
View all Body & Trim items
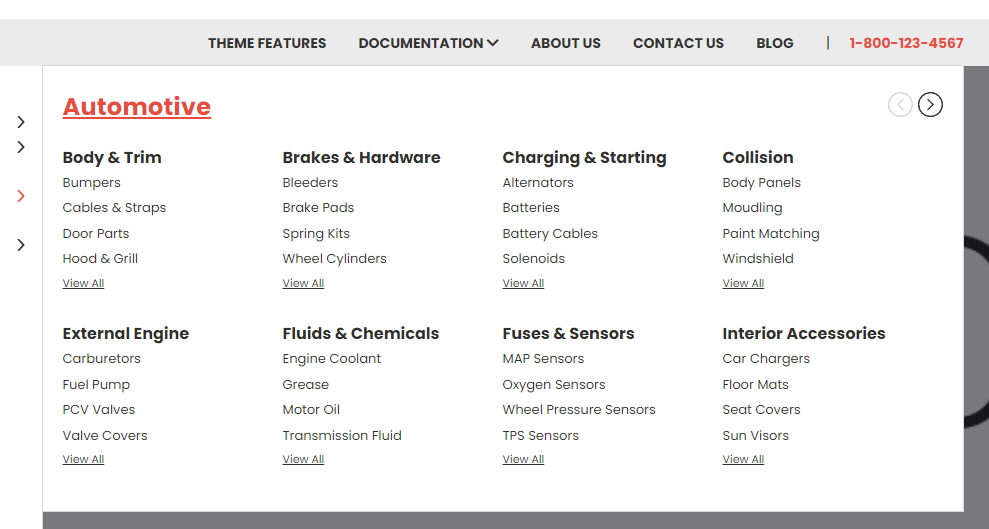point(83,283)
